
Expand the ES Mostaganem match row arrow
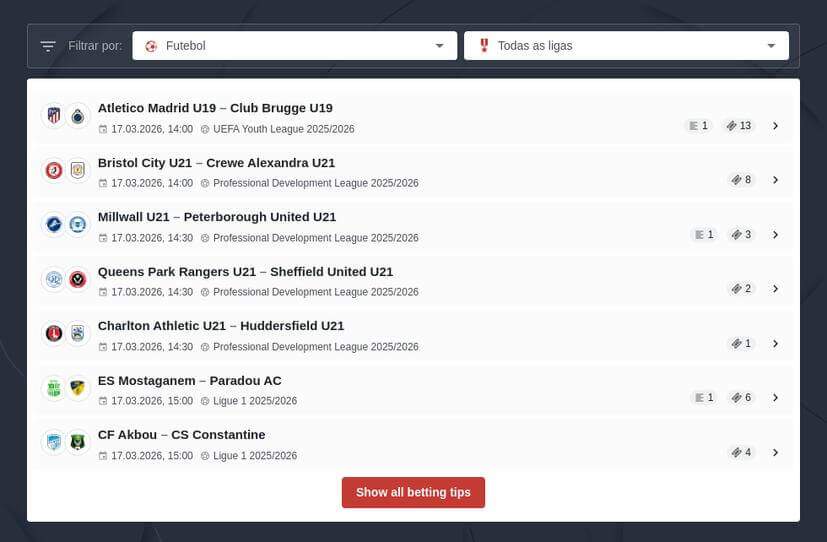(775, 398)
